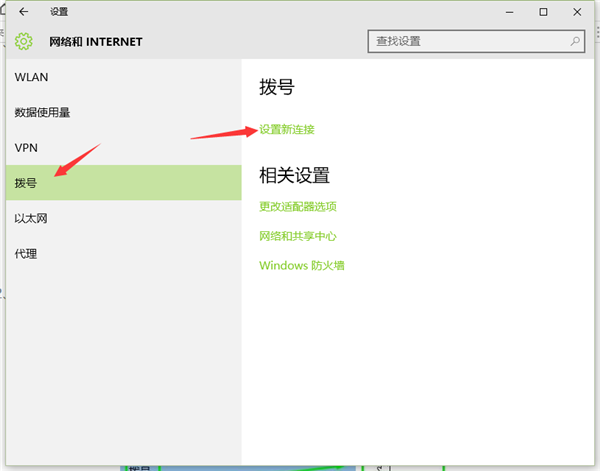Switch to 以太网 settings

pos(31,218)
